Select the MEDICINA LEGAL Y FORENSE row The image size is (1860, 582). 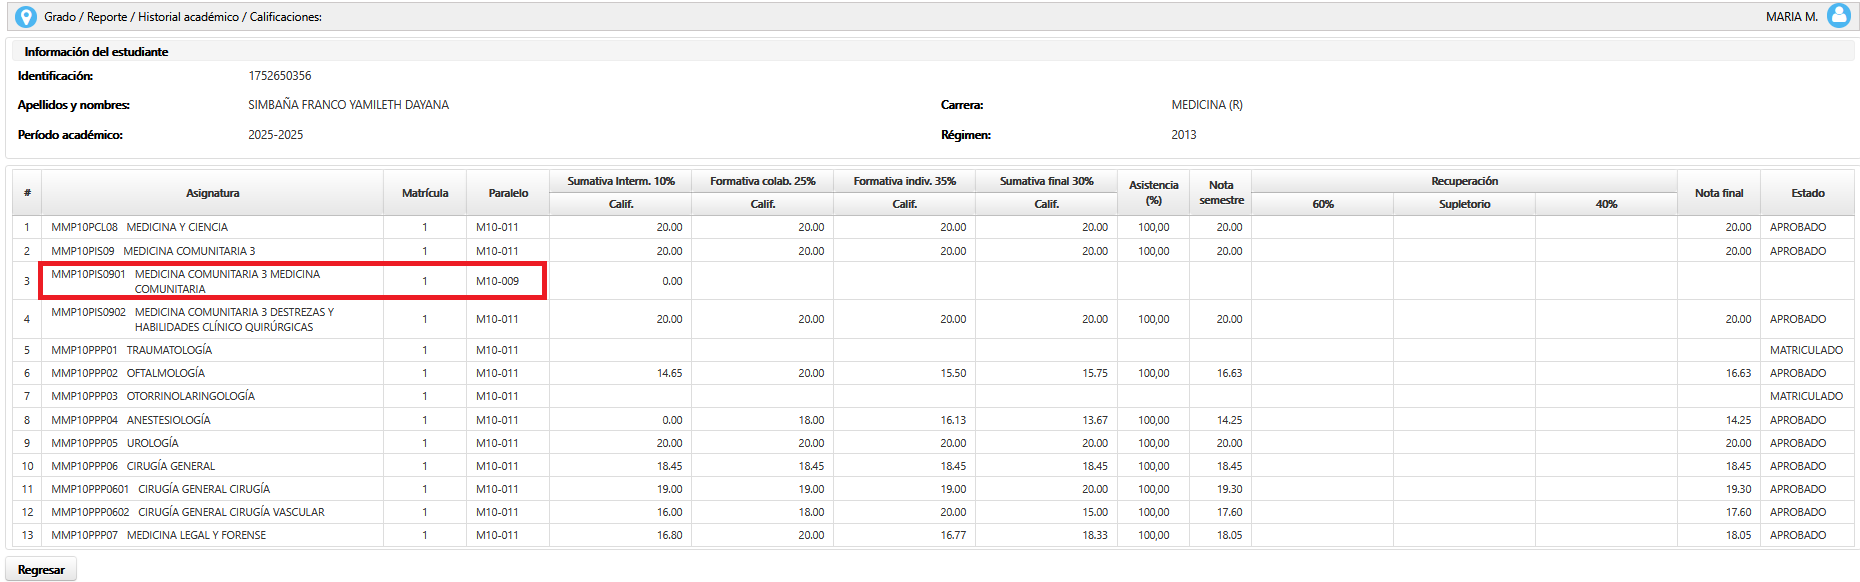coord(196,535)
